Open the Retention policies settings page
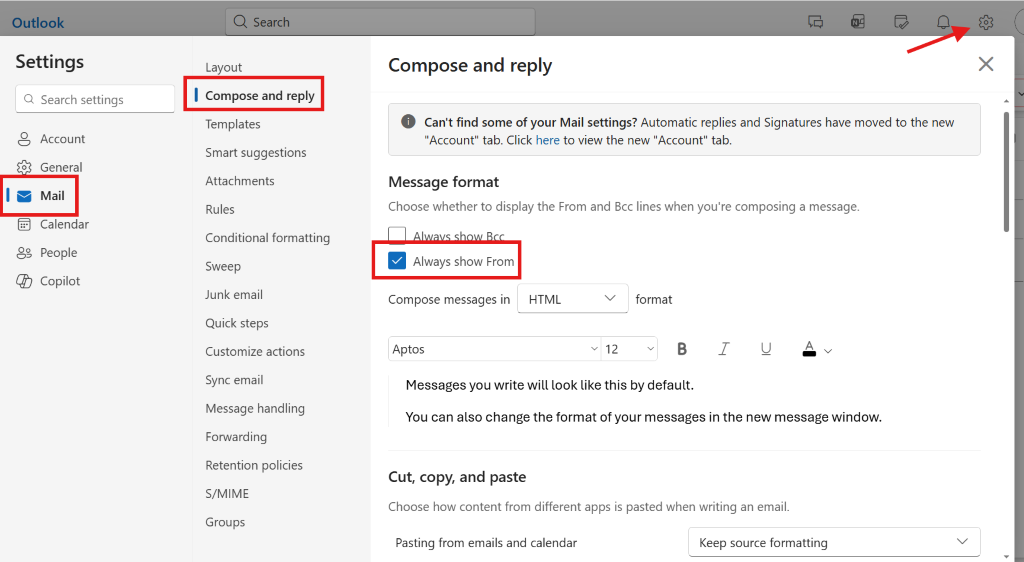This screenshot has width=1024, height=562. [x=253, y=465]
